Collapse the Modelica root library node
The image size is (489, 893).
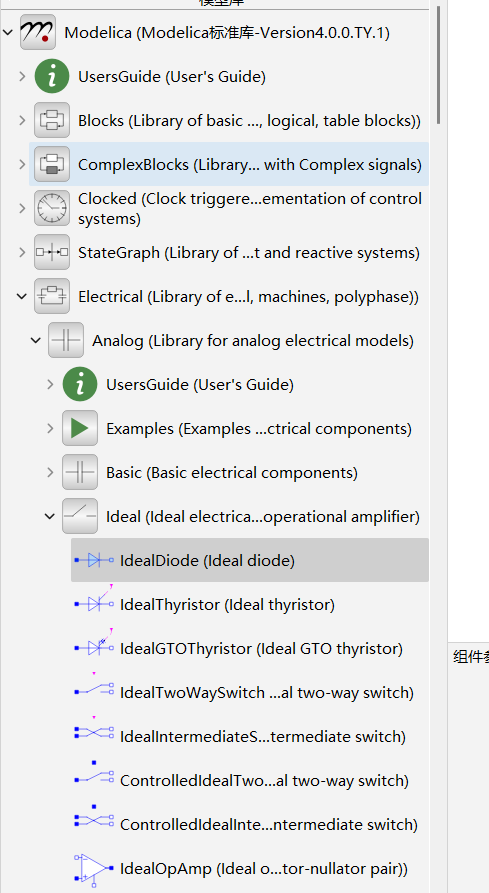point(7,32)
